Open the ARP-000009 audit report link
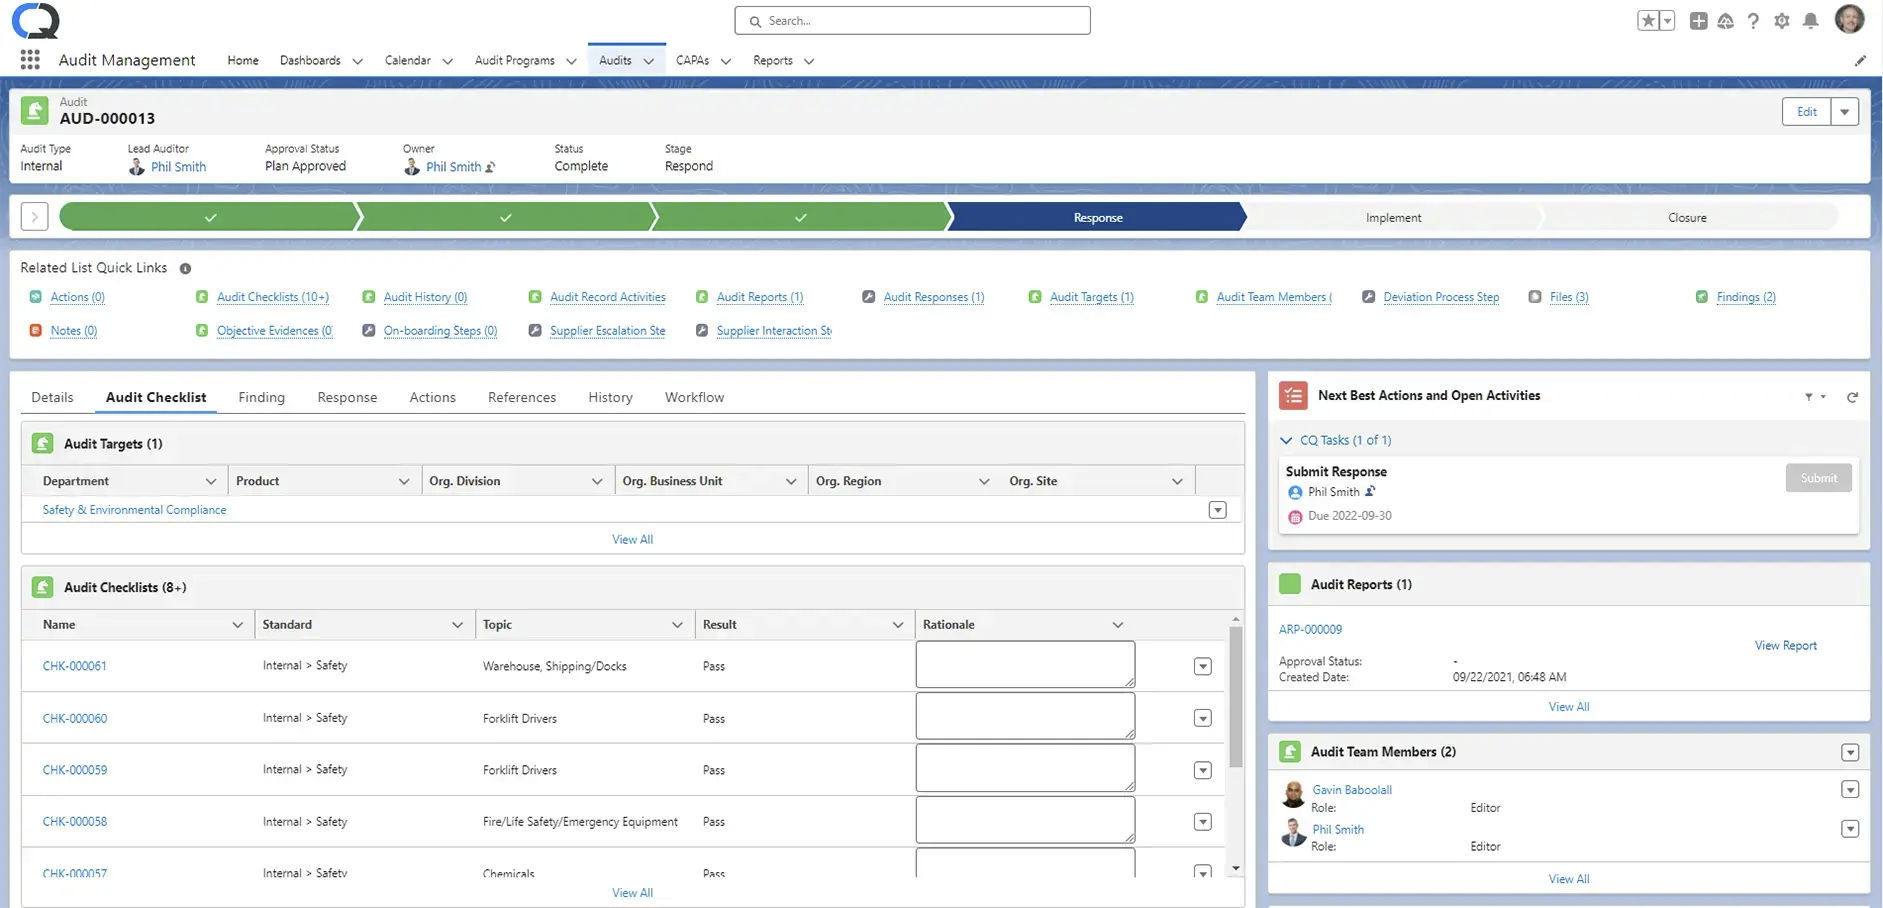Image resolution: width=1883 pixels, height=908 pixels. click(1310, 627)
